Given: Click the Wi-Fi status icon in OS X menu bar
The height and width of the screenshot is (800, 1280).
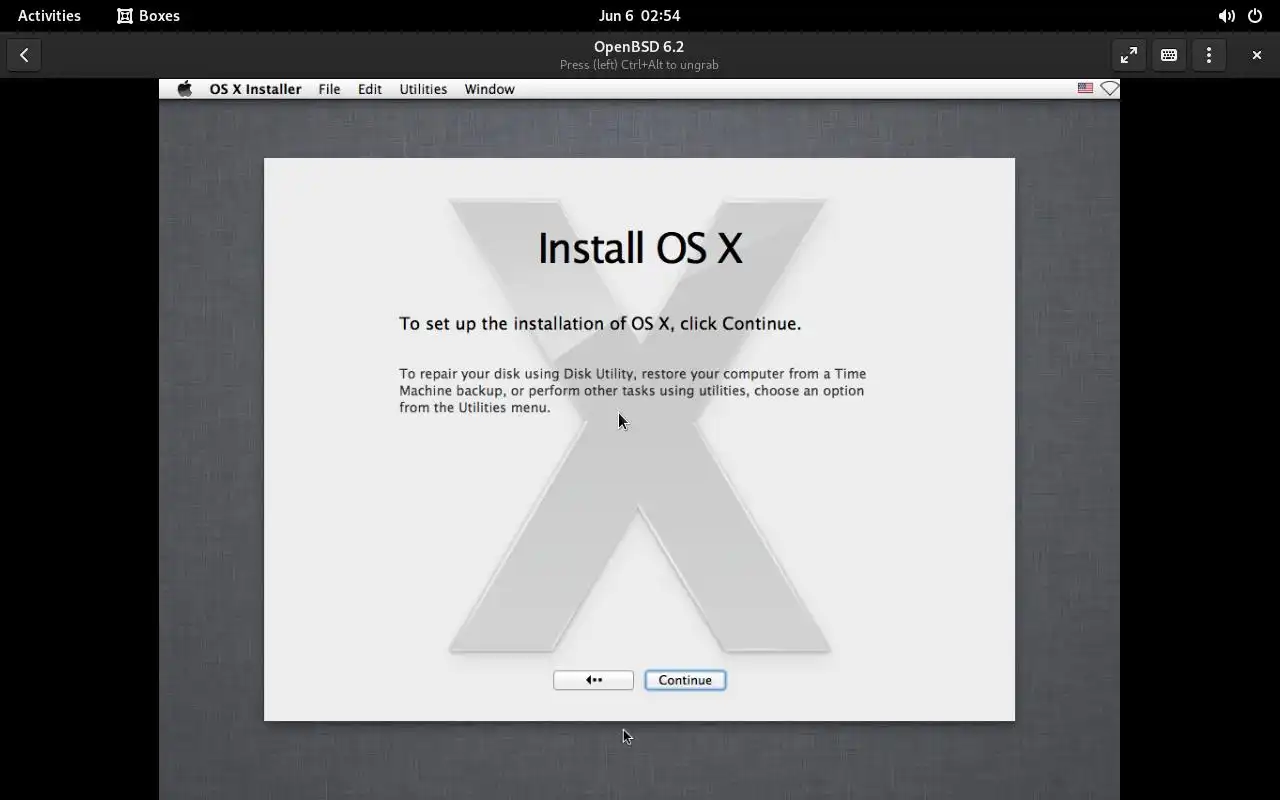Looking at the screenshot, I should tap(1109, 89).
